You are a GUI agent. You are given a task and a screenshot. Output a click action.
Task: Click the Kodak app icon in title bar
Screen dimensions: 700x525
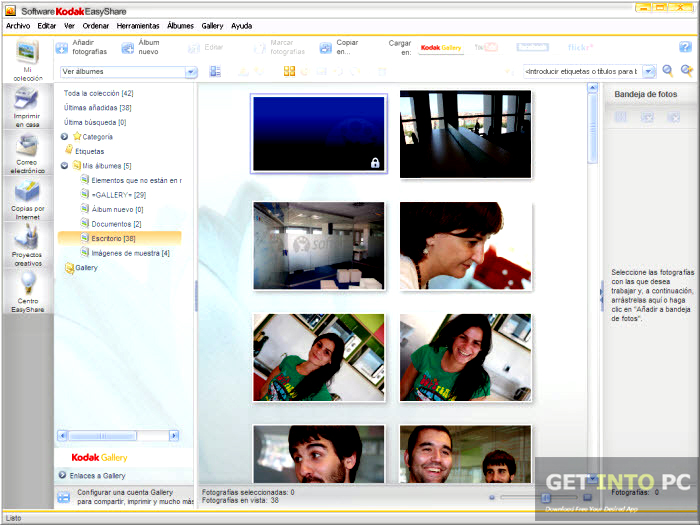(10, 11)
